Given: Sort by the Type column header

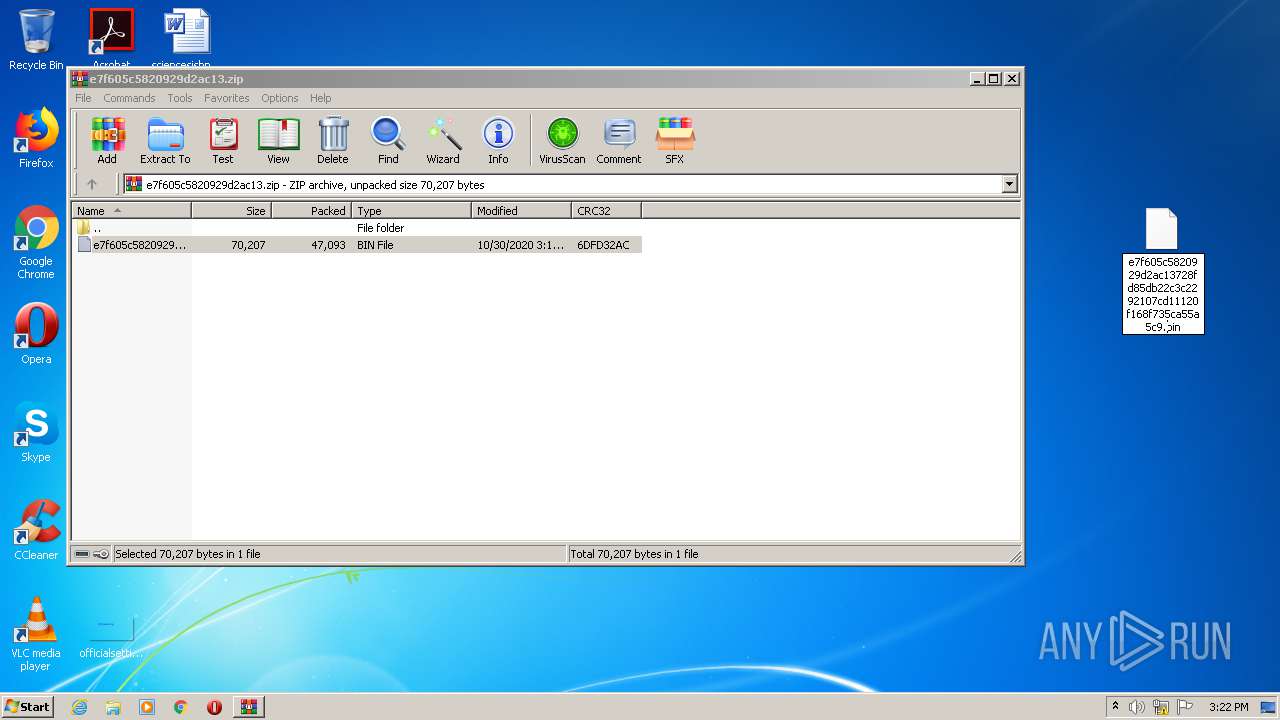Looking at the screenshot, I should coord(411,210).
